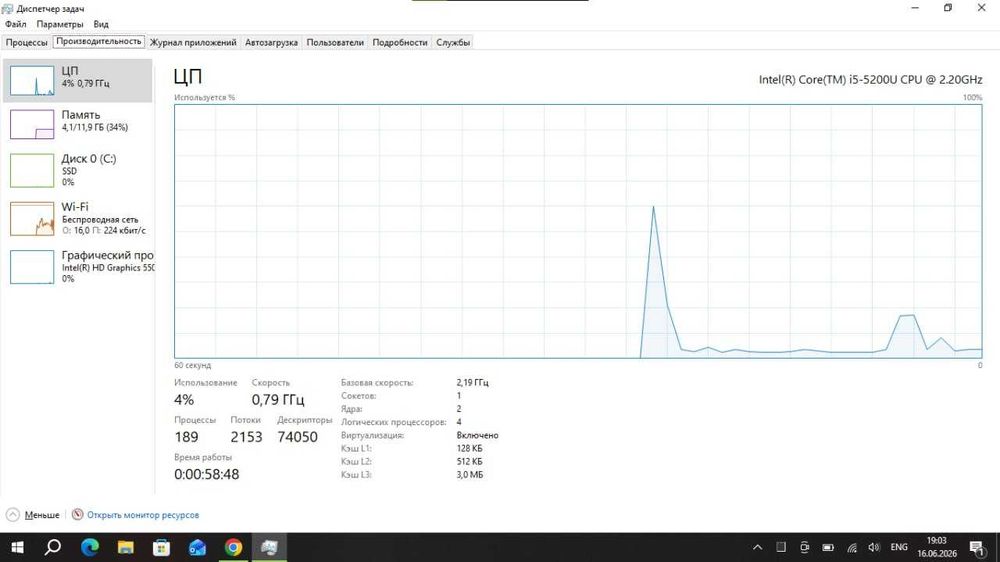Open File Explorer from taskbar
The width and height of the screenshot is (1000, 562).
pos(126,547)
